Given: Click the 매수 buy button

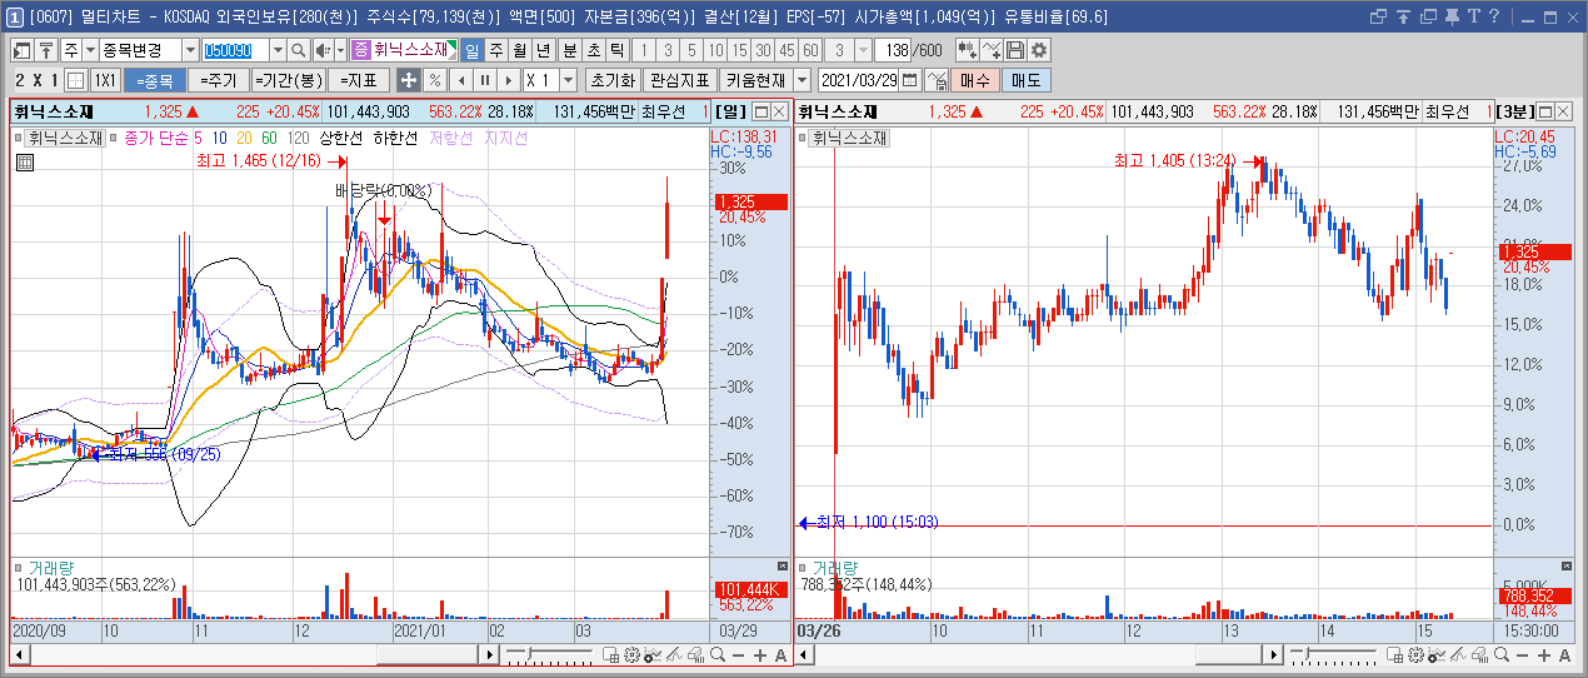Looking at the screenshot, I should click(x=974, y=80).
